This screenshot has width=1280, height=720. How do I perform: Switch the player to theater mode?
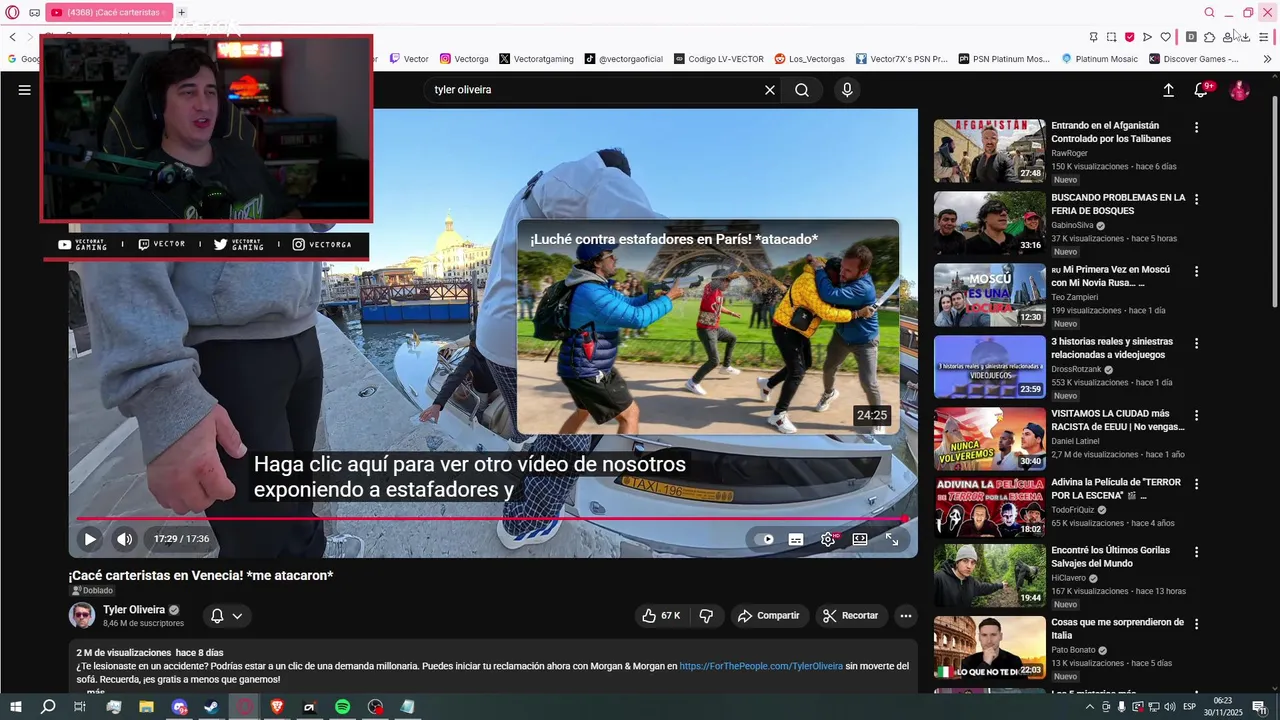[860, 539]
